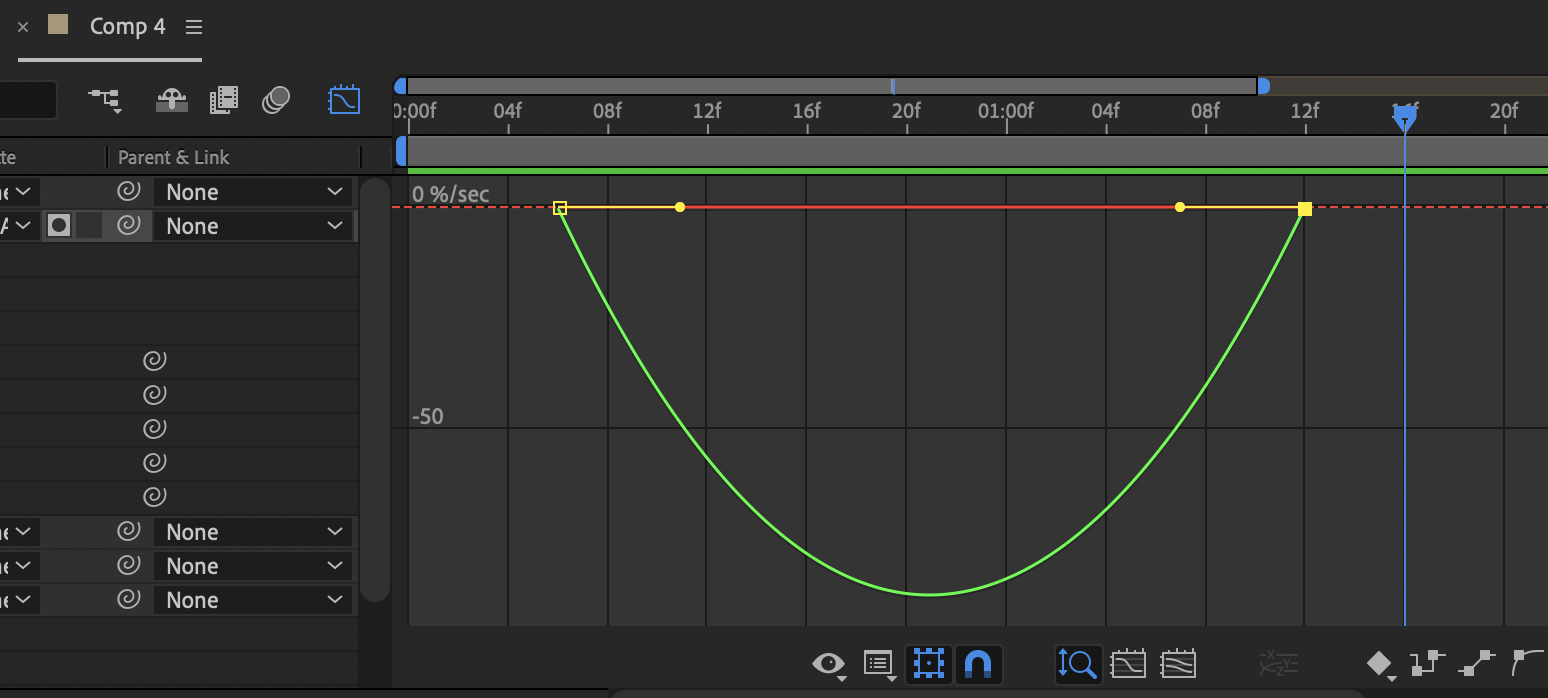Enable Frame Blending for the composition
The width and height of the screenshot is (1548, 698).
coord(224,100)
